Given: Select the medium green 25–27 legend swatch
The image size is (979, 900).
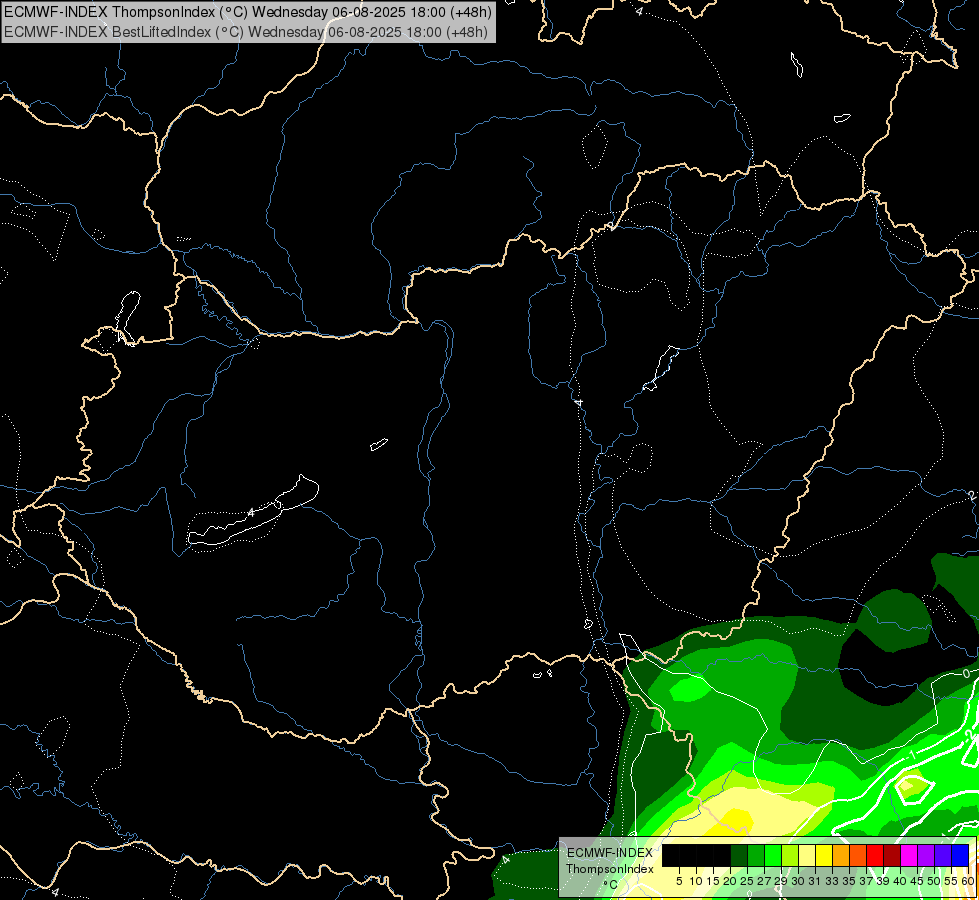Looking at the screenshot, I should click(756, 855).
